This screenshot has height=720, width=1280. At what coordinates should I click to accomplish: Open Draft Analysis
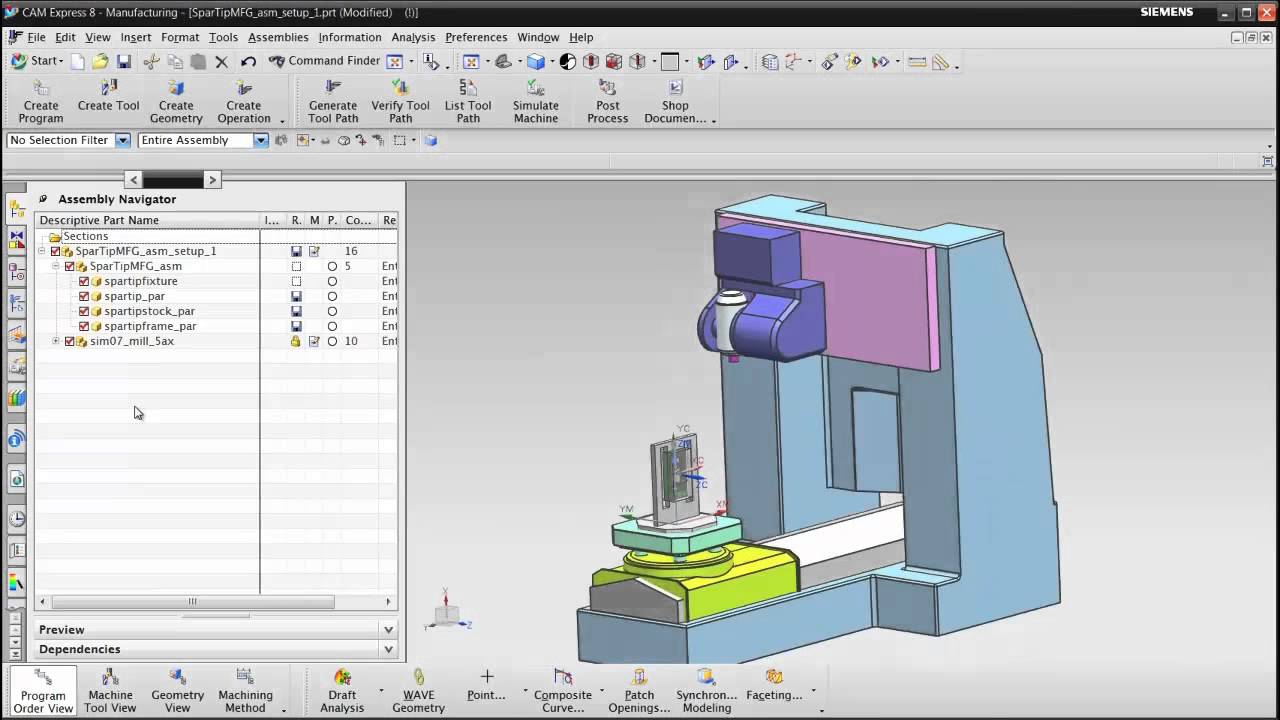(342, 690)
